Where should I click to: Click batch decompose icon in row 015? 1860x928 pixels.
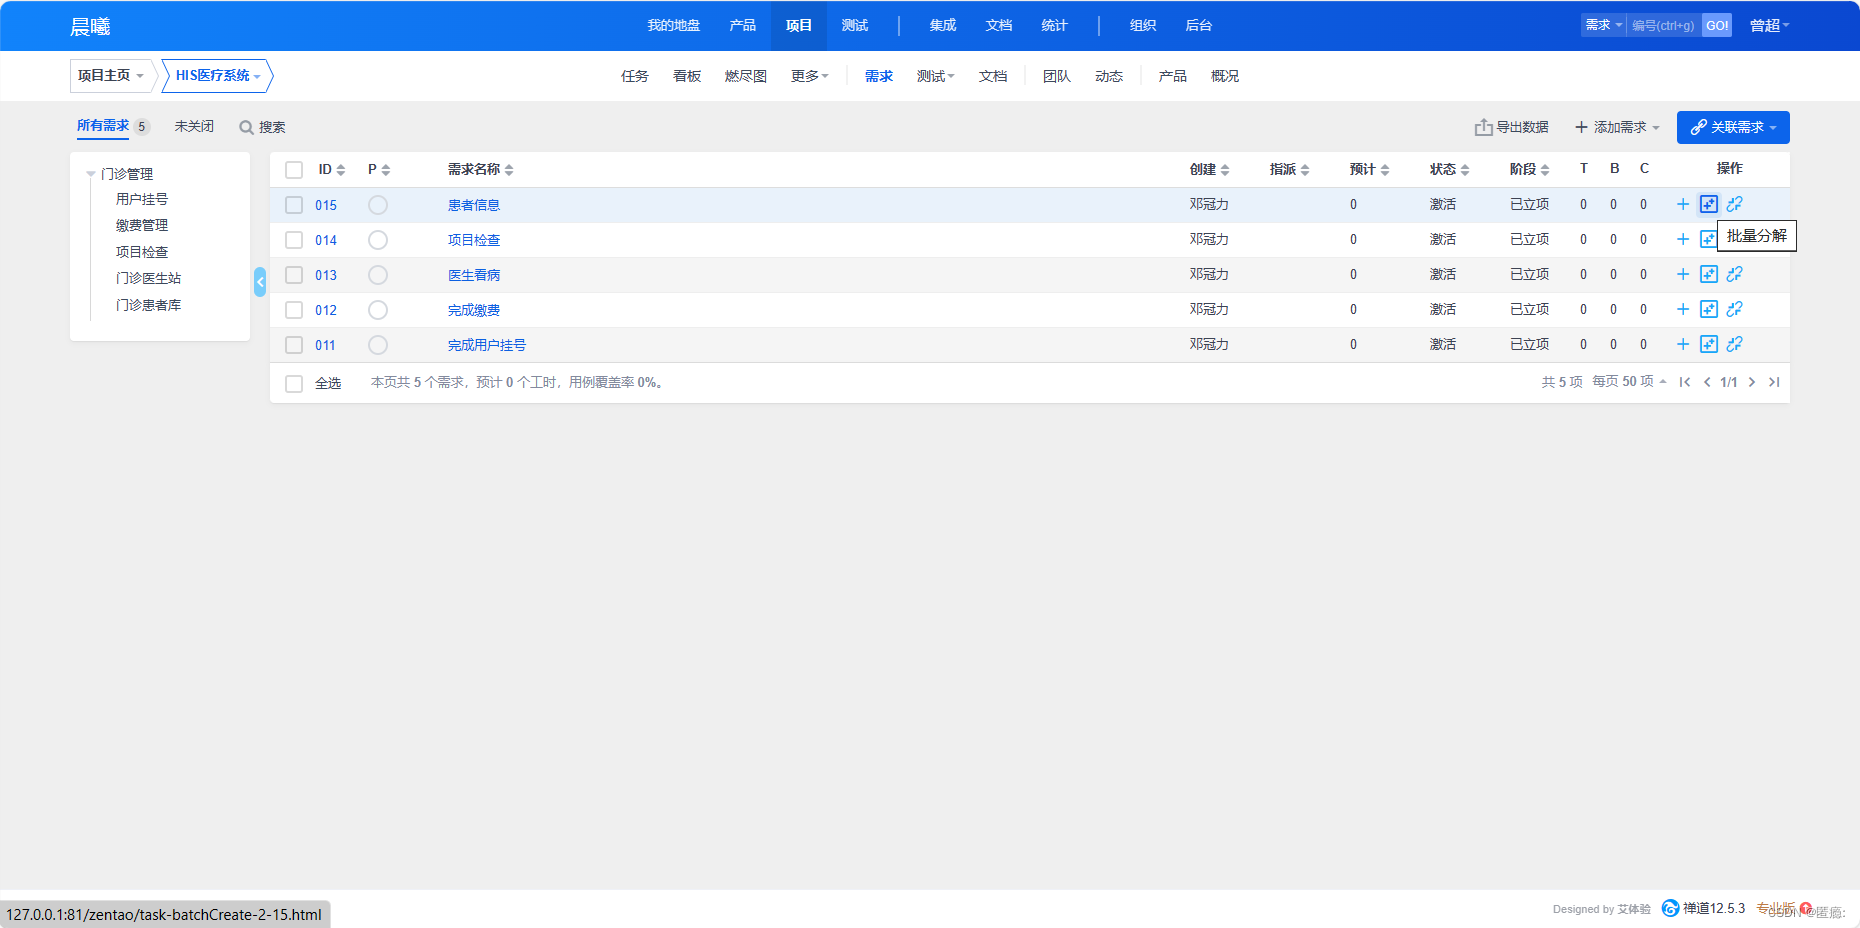point(1709,204)
